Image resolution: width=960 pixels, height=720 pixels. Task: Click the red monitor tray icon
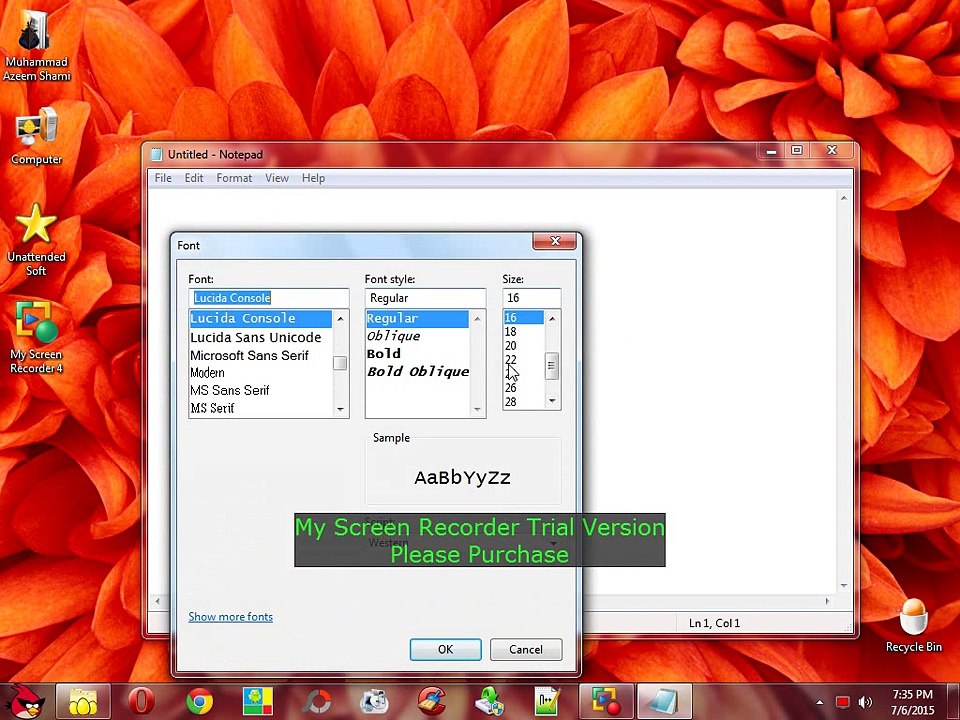843,702
